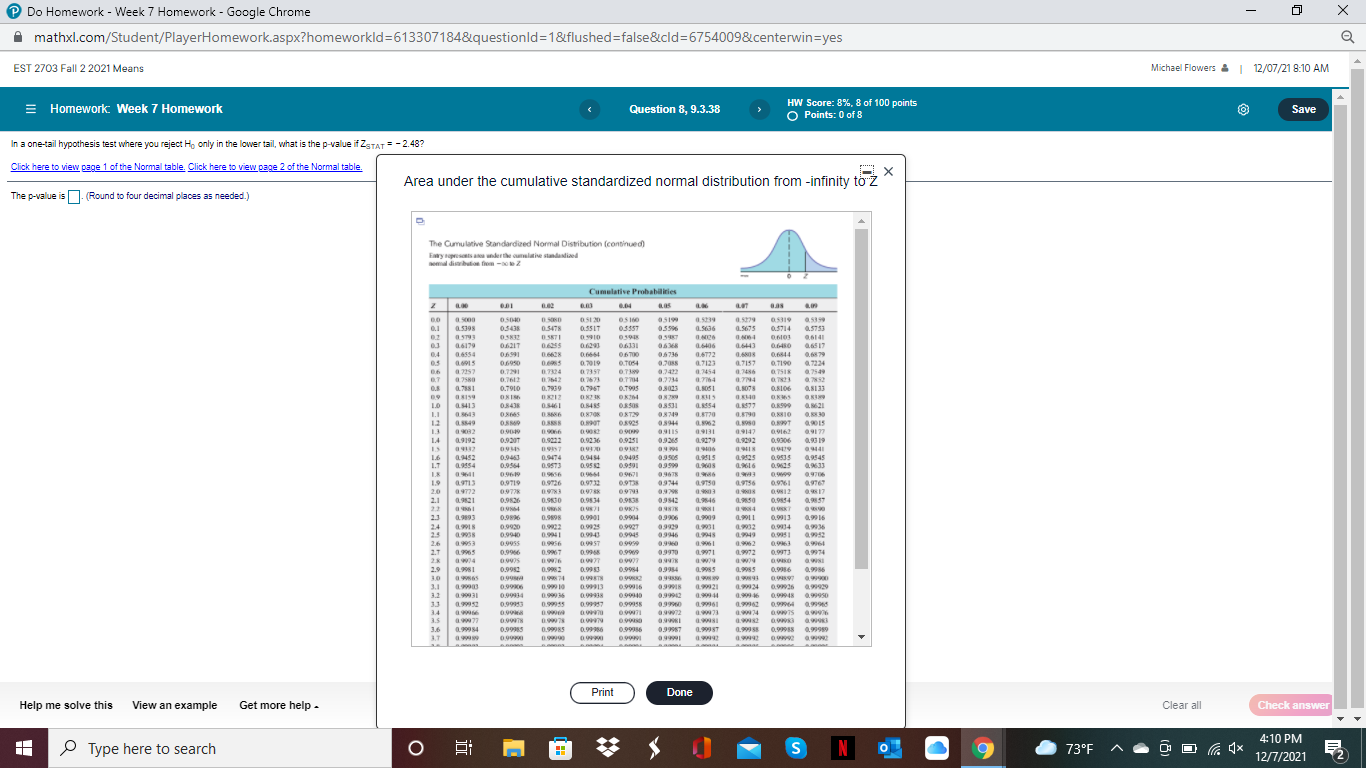This screenshot has height=768, width=1366.
Task: Open Microsoft Store from the taskbar
Action: coord(560,748)
